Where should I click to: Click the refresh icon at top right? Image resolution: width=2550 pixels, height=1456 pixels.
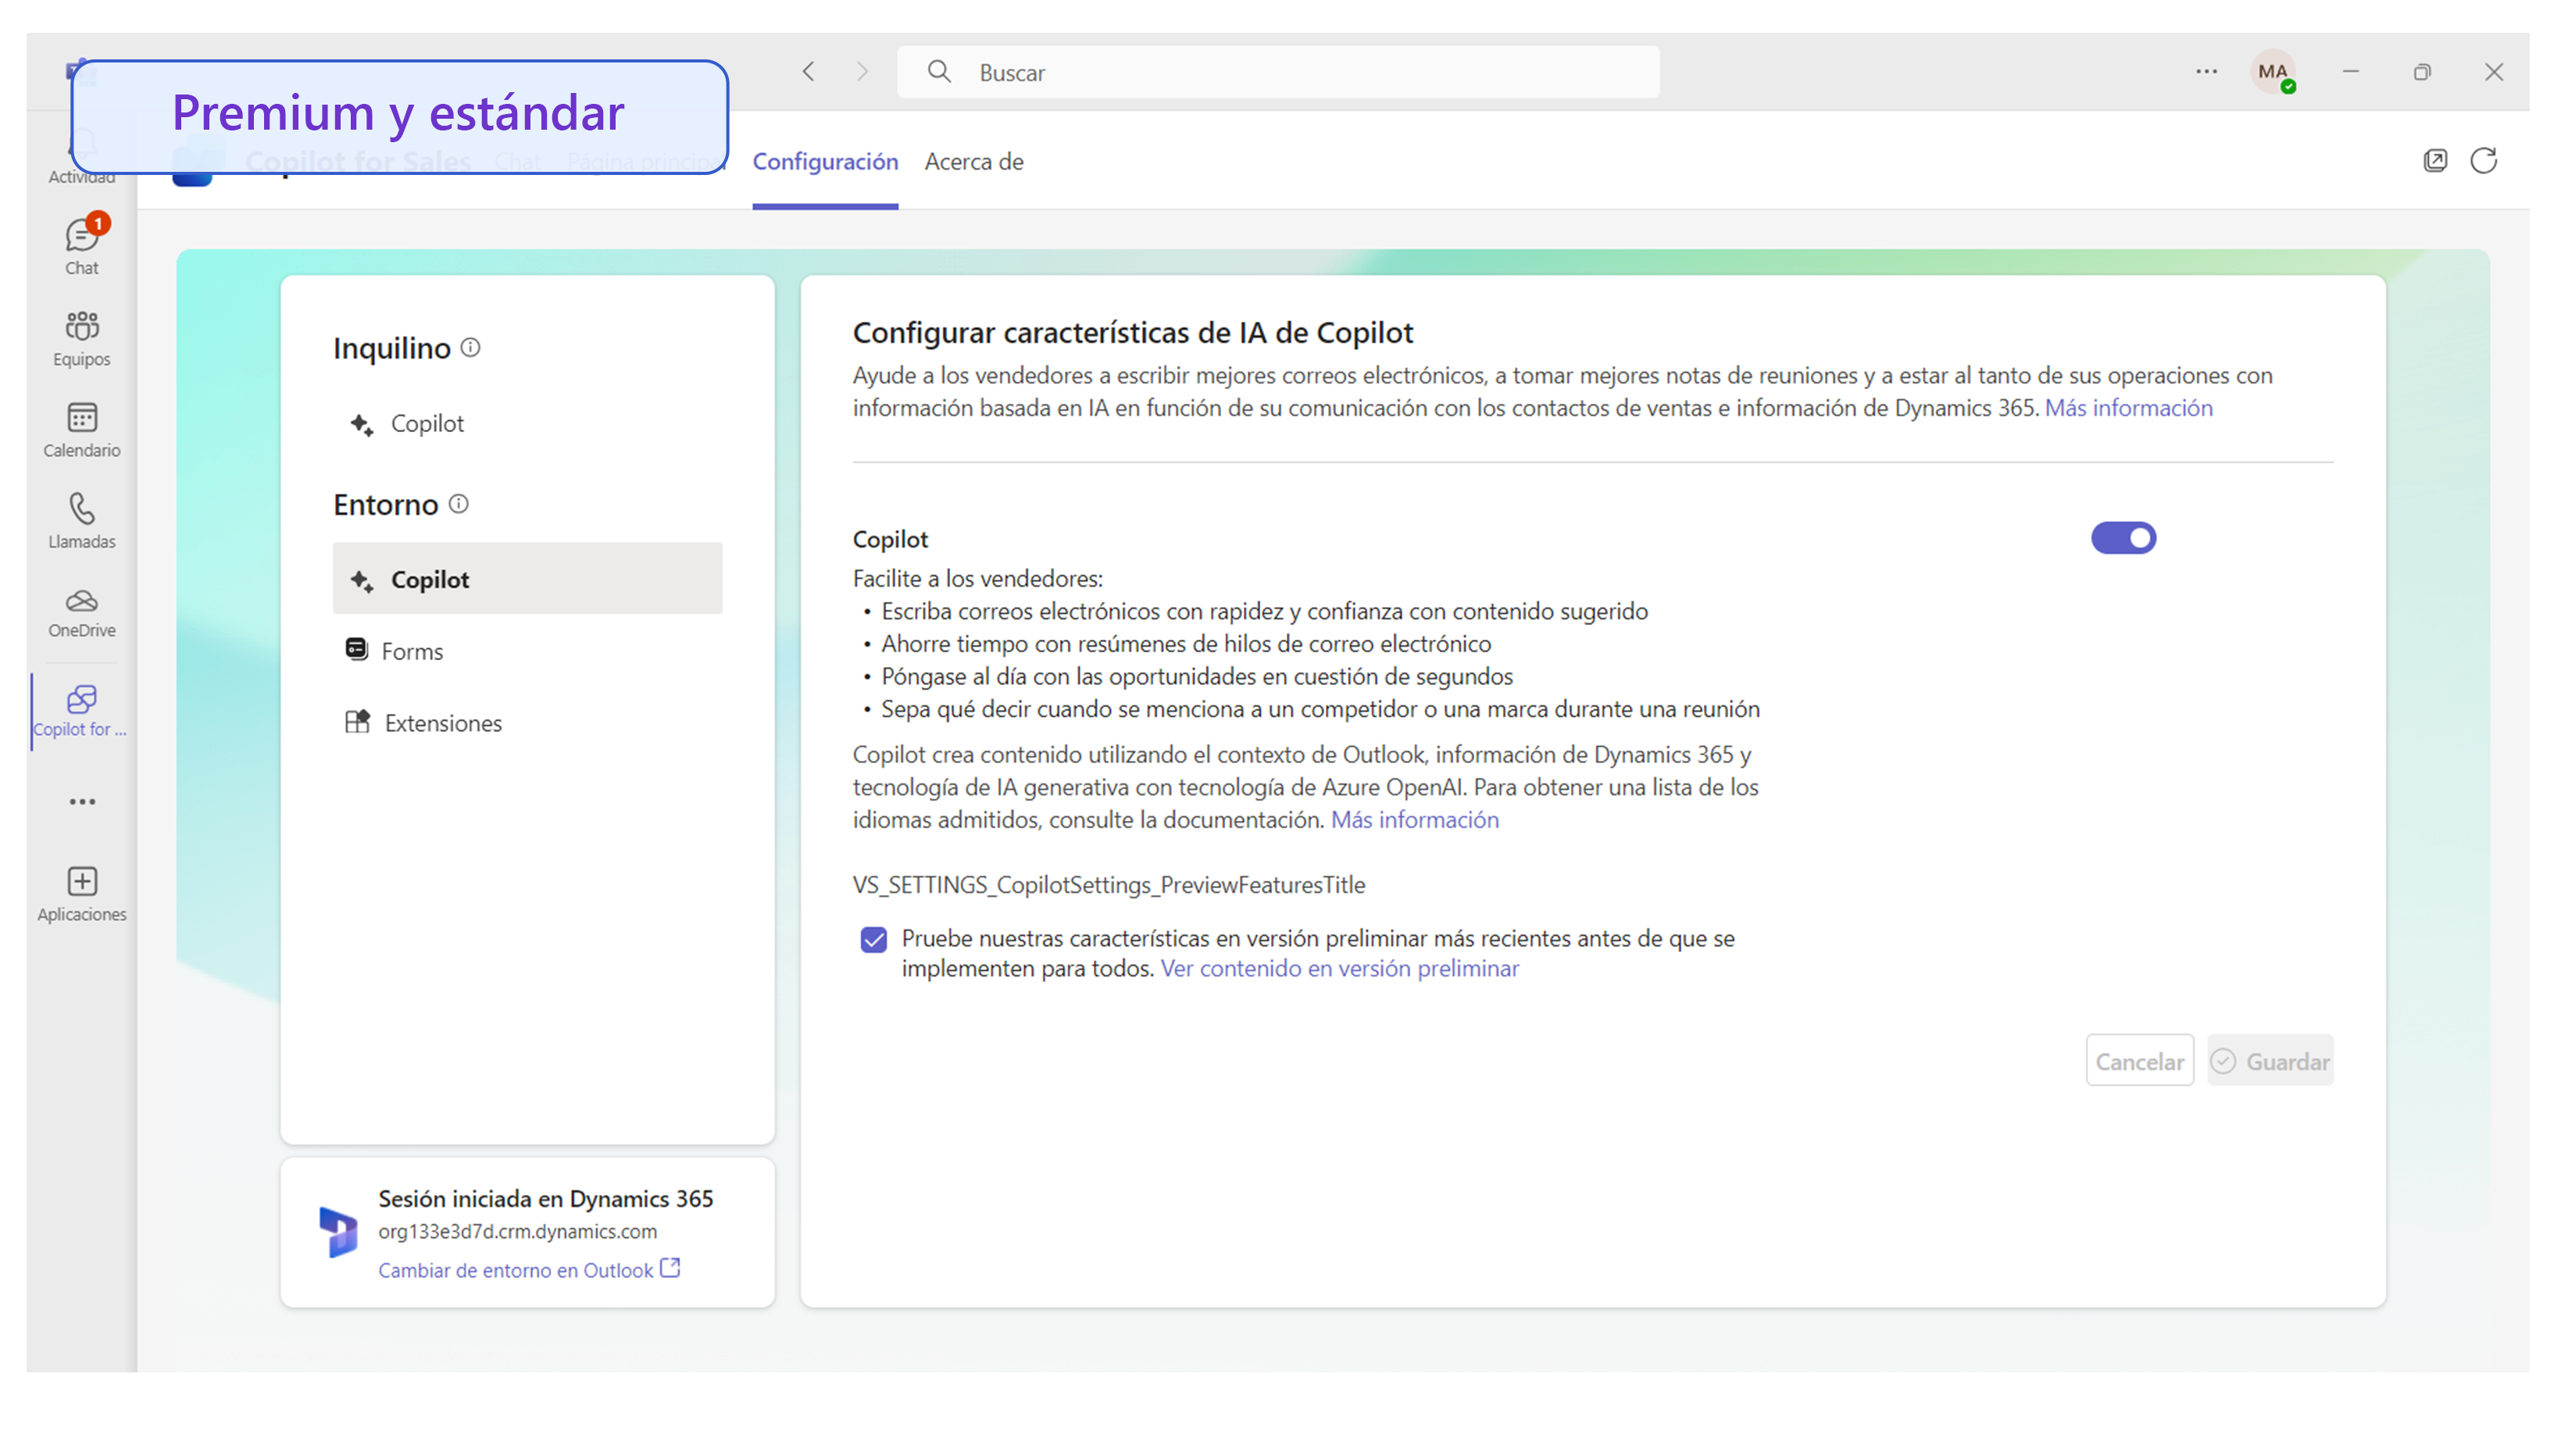point(2483,161)
